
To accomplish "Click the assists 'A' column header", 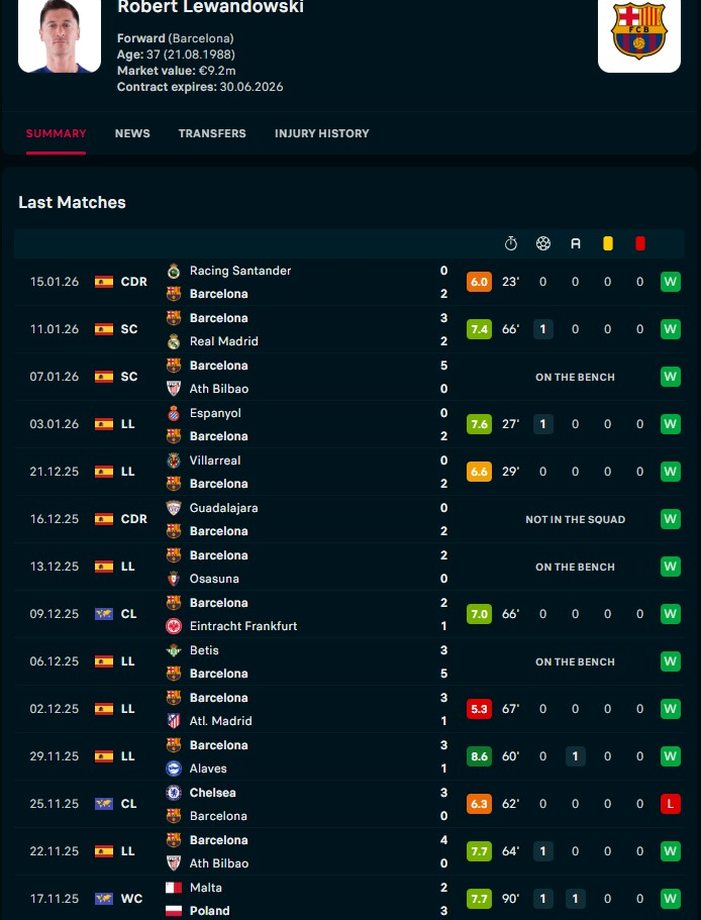I will pyautogui.click(x=575, y=243).
